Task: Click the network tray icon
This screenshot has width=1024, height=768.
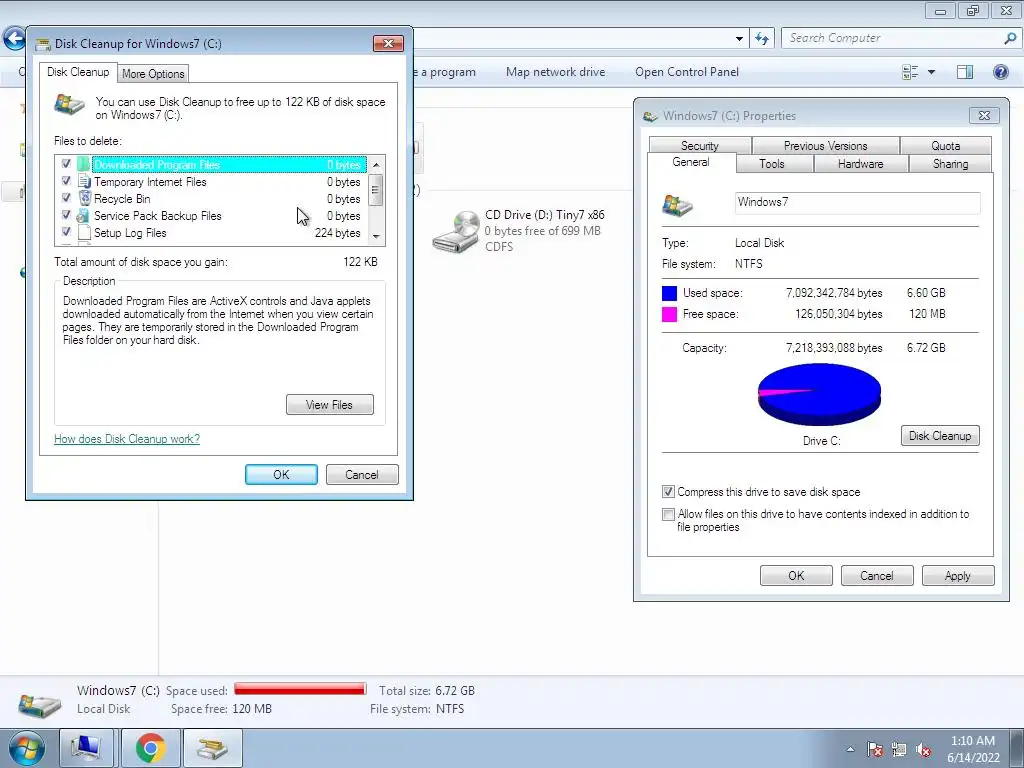Action: tap(899, 750)
